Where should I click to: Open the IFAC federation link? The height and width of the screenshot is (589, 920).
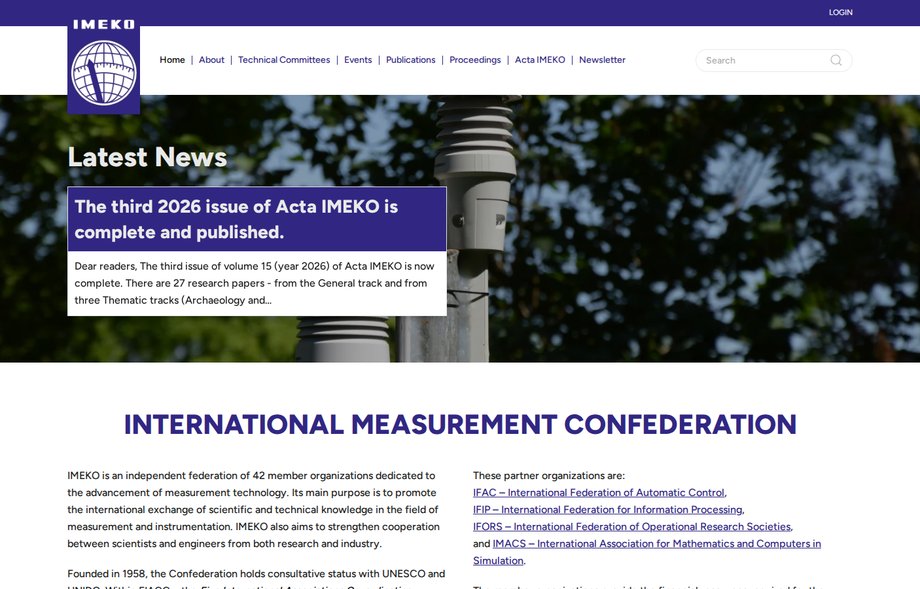598,493
